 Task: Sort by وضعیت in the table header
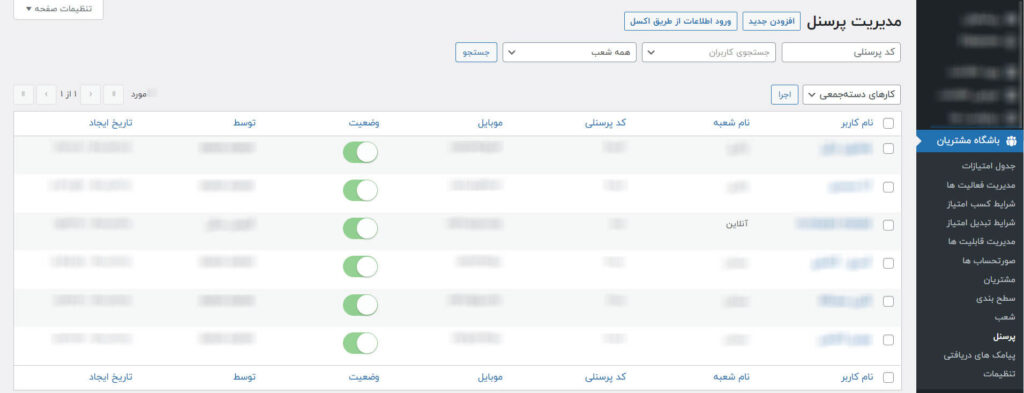364,123
